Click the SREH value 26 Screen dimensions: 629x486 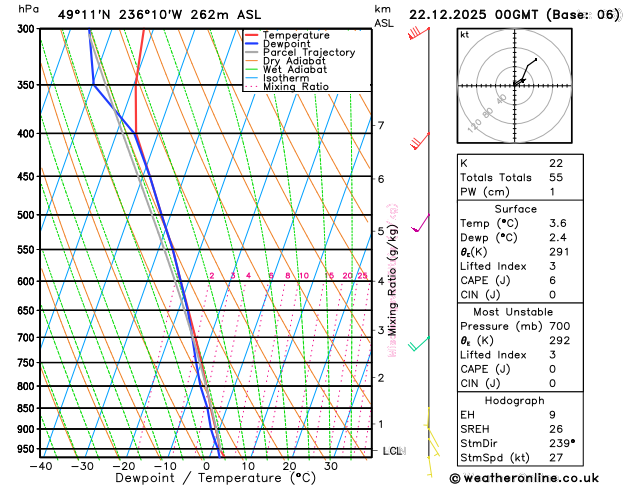(x=556, y=429)
